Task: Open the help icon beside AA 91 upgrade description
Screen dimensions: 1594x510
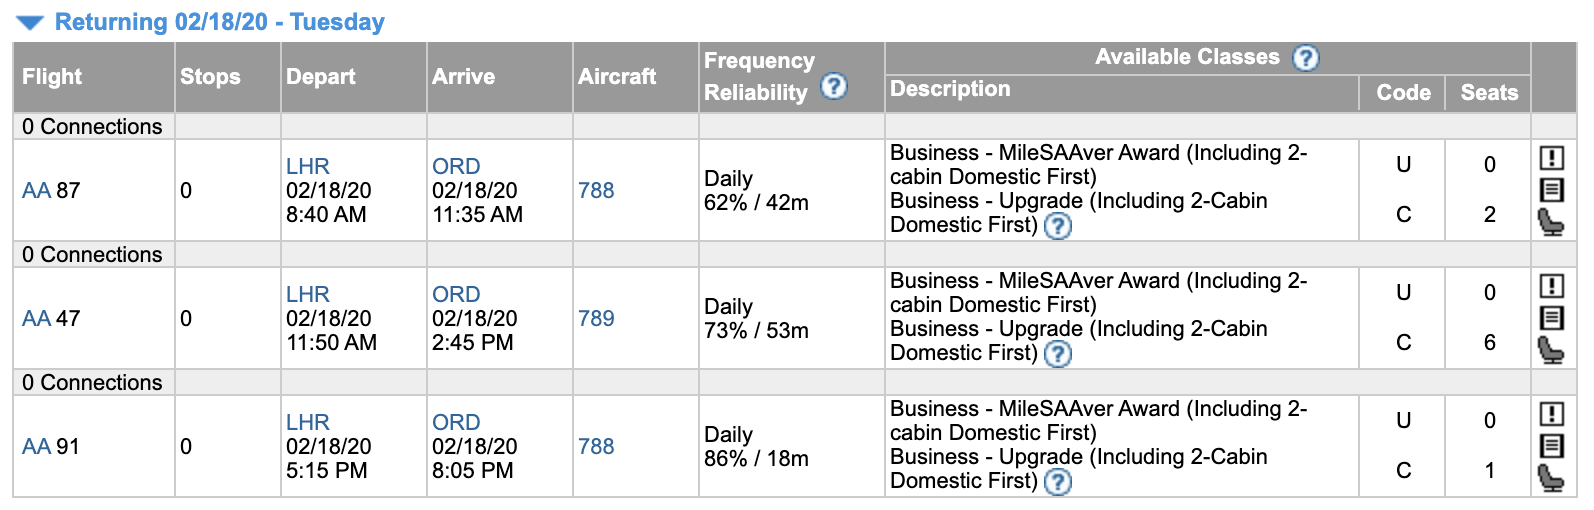Action: 1057,482
